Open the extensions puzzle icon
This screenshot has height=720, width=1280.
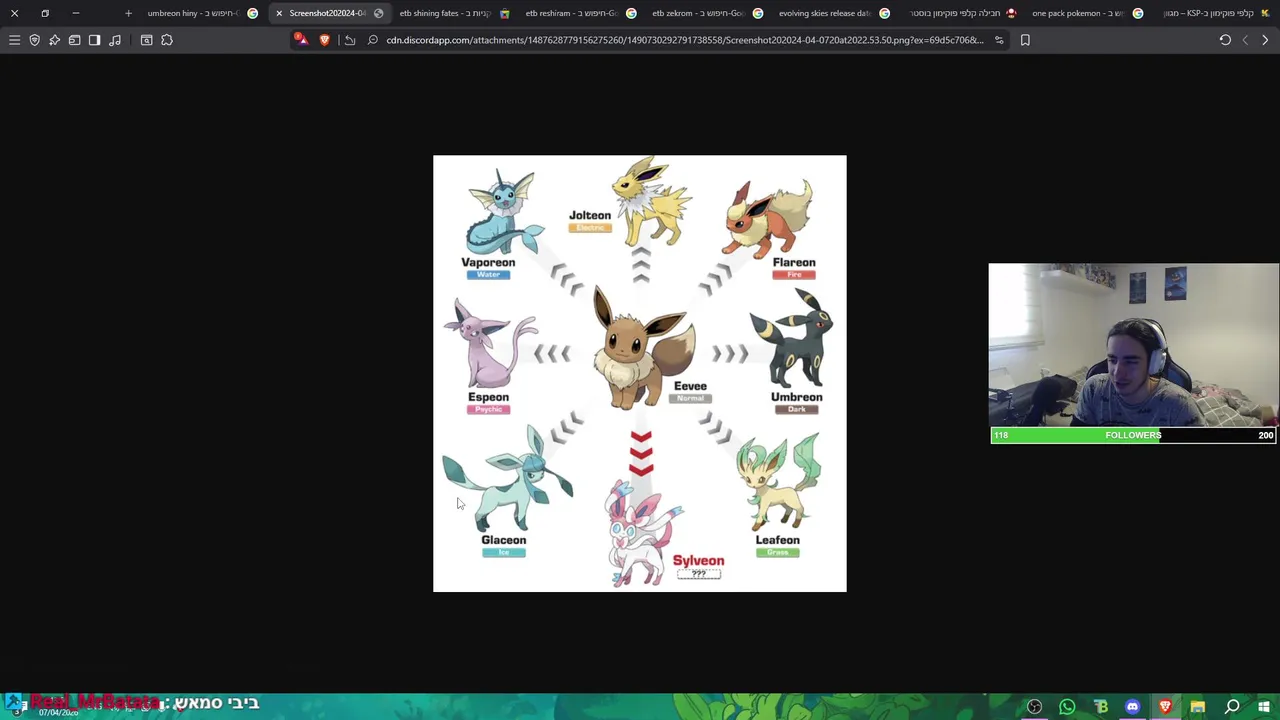tap(167, 40)
